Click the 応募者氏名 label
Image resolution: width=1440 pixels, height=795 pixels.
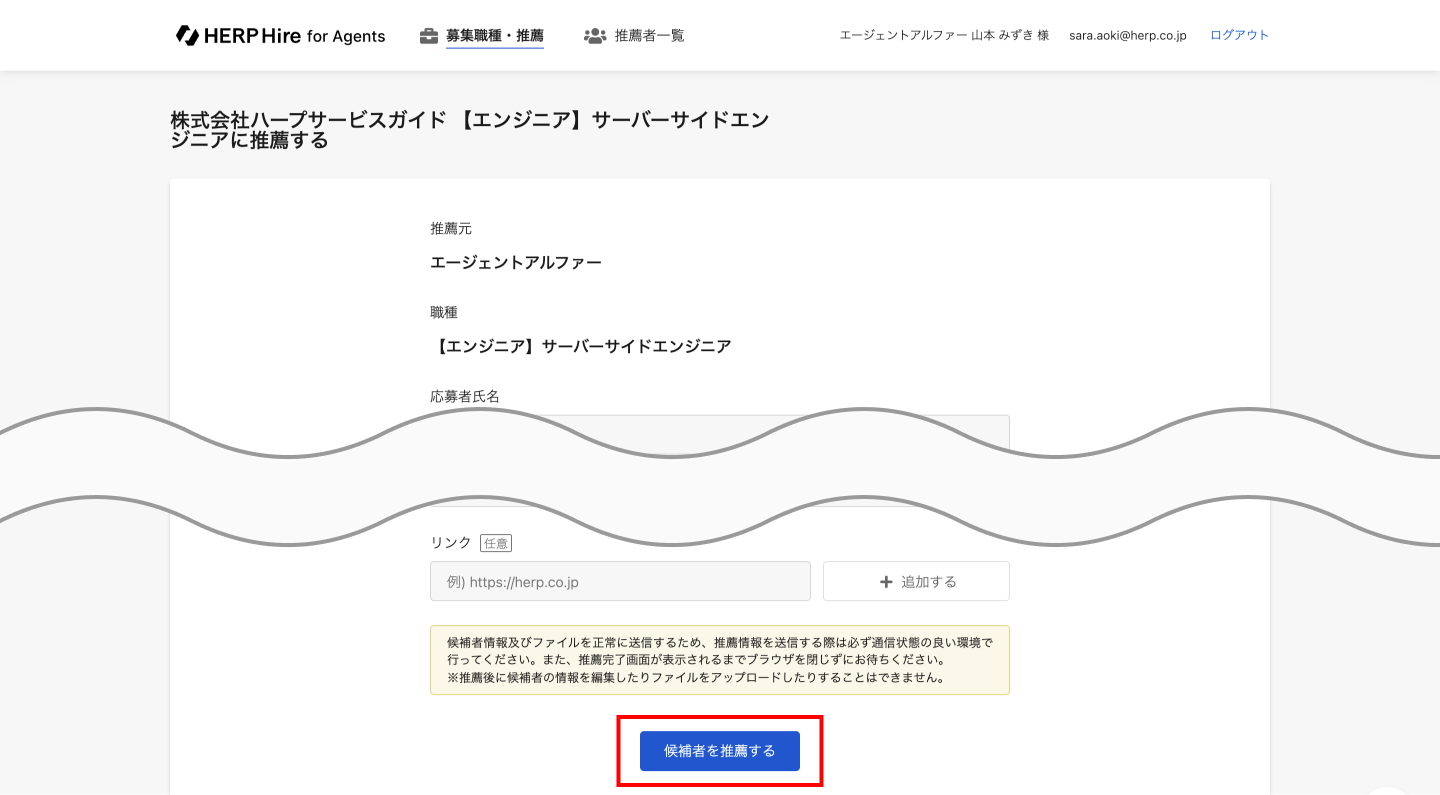465,396
